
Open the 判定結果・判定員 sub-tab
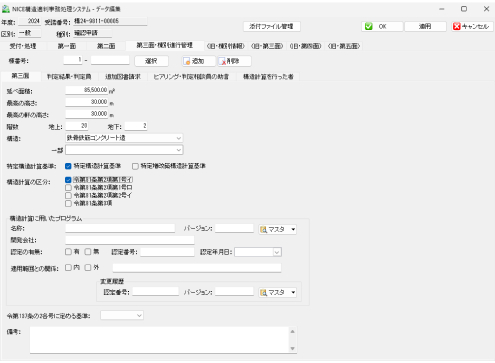tap(69, 77)
